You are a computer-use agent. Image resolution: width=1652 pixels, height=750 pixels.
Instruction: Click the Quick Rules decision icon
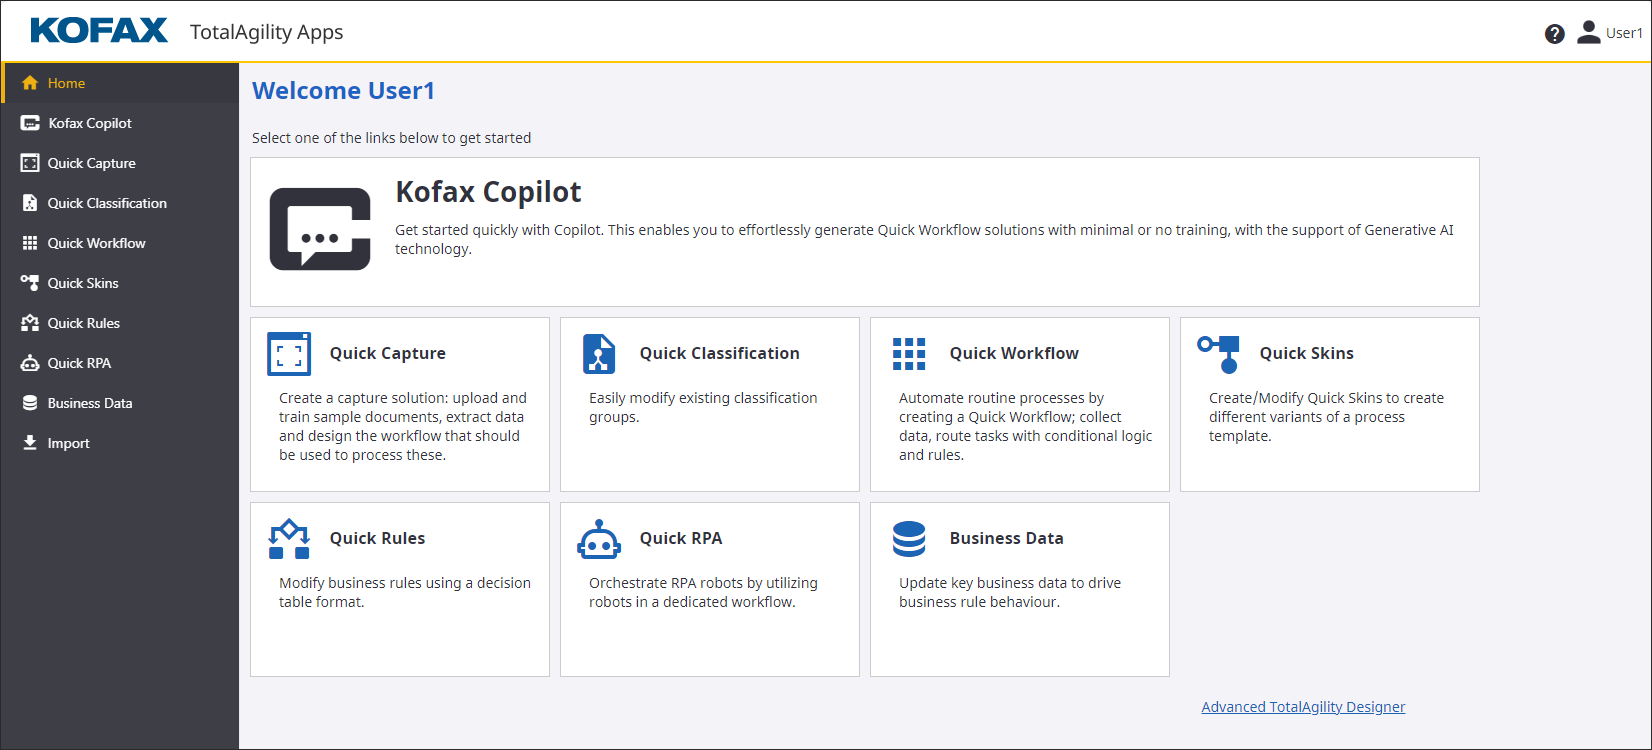pyautogui.click(x=289, y=539)
